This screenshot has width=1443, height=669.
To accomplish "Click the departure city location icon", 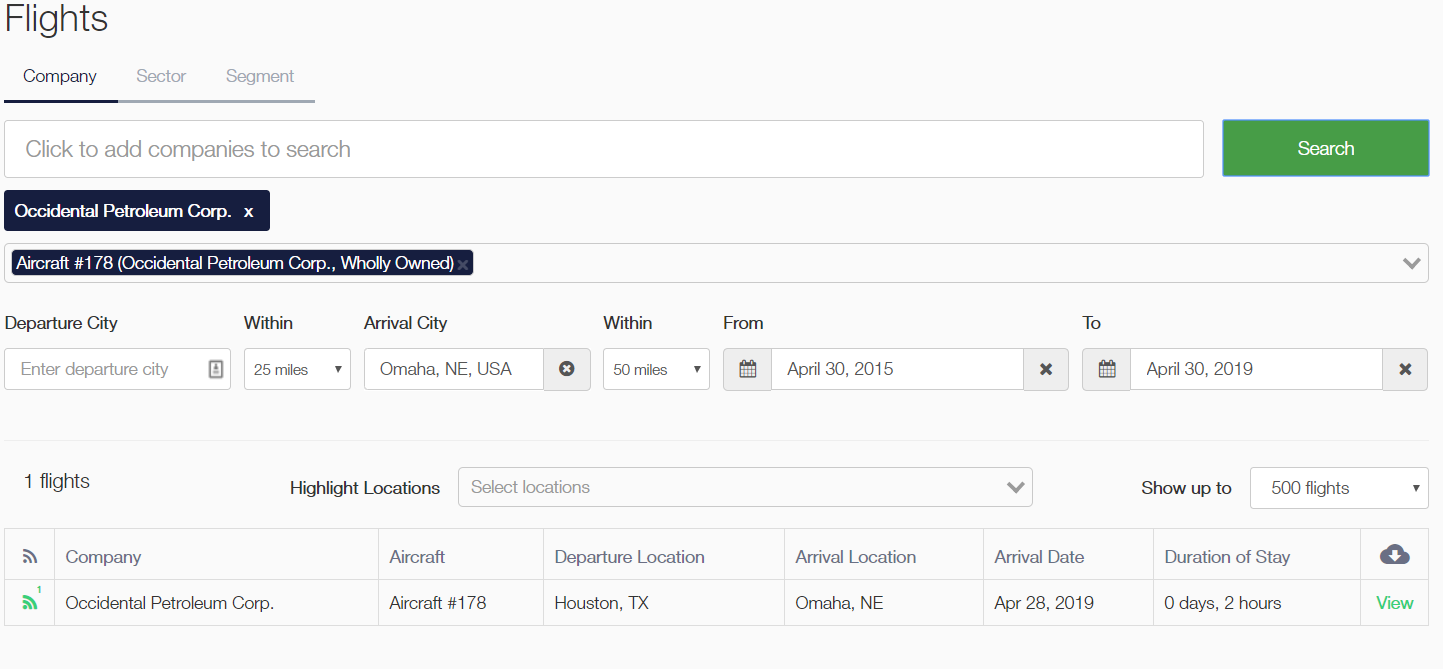I will click(x=216, y=369).
